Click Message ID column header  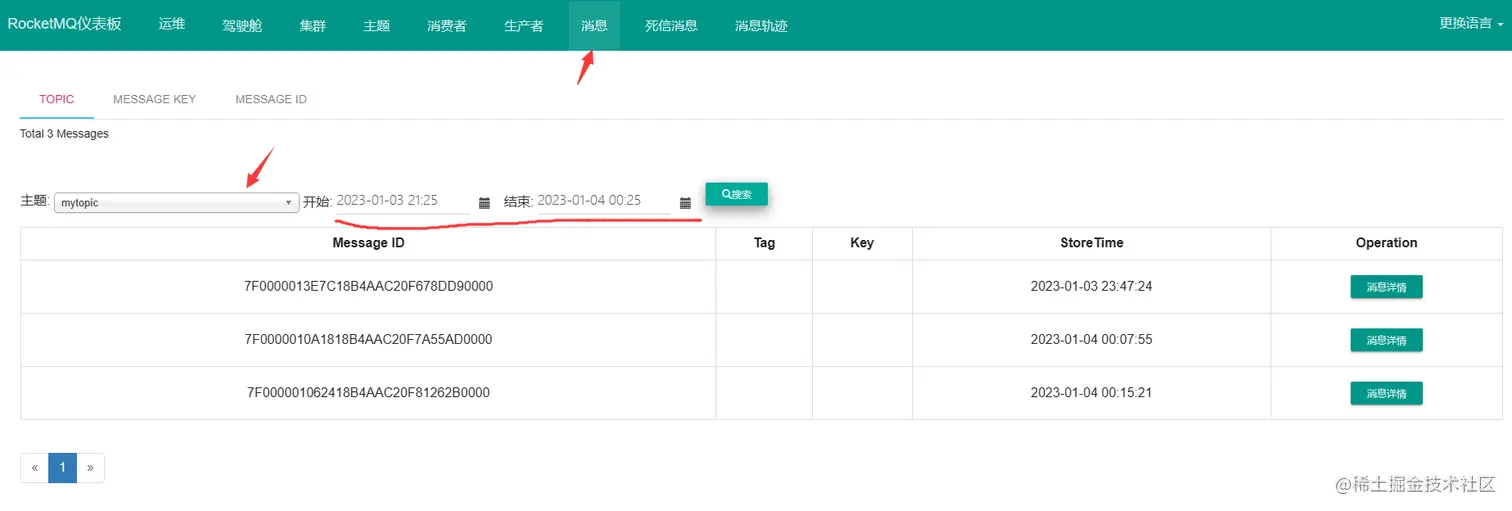(x=369, y=243)
